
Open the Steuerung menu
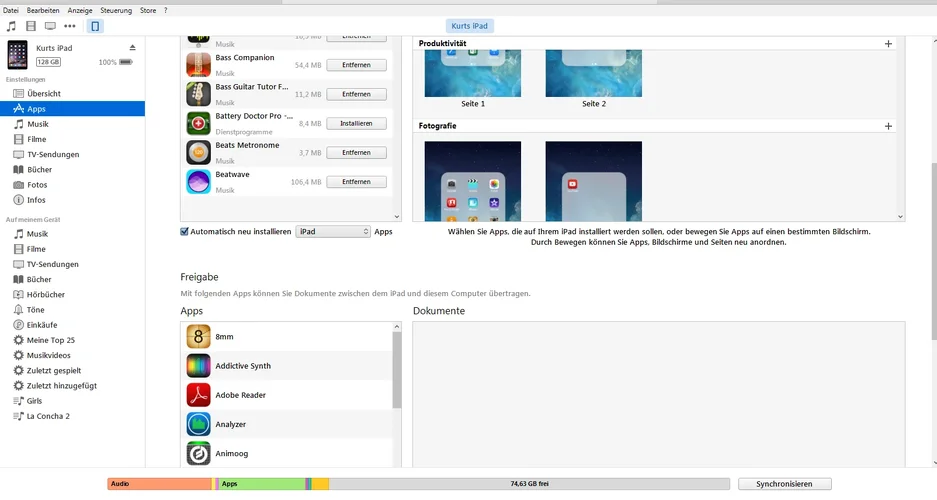click(116, 10)
